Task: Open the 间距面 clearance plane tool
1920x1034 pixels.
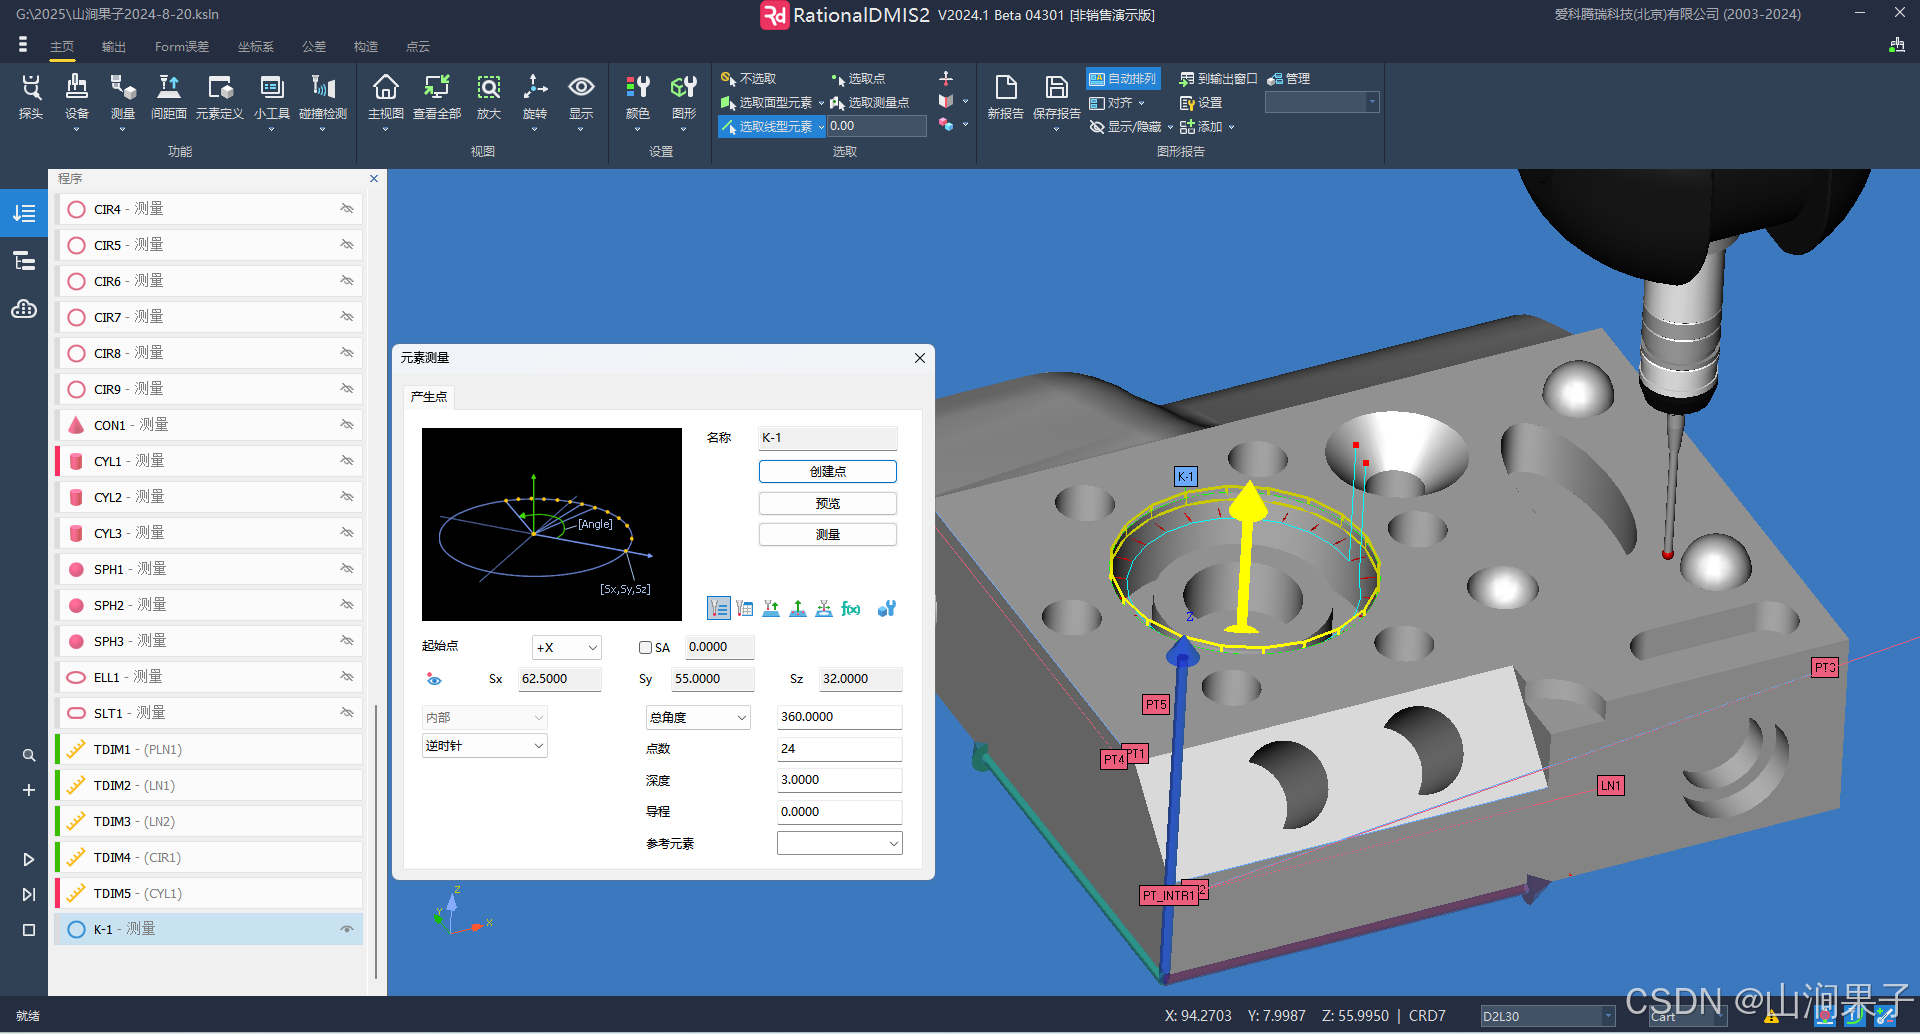Action: click(169, 97)
